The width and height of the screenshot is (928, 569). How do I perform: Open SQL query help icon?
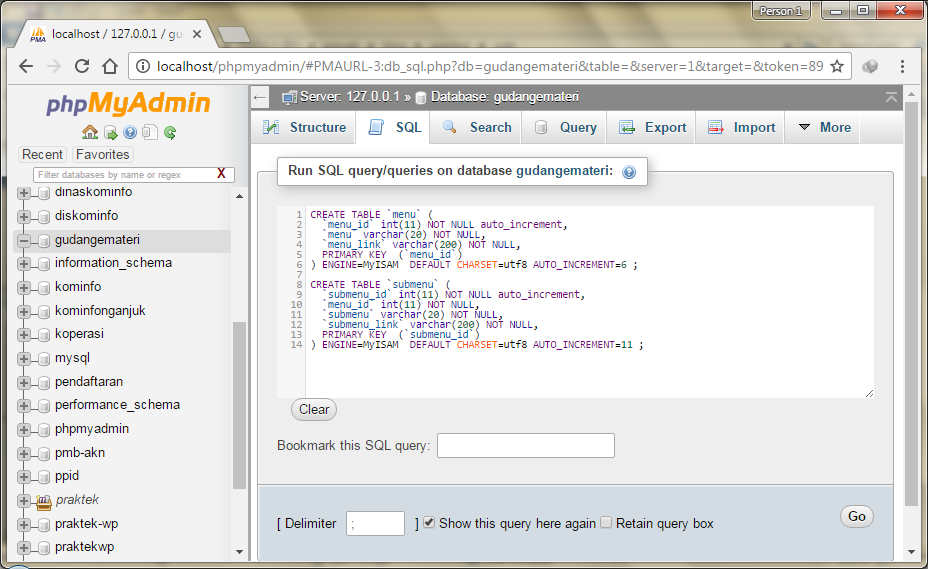pyautogui.click(x=629, y=172)
